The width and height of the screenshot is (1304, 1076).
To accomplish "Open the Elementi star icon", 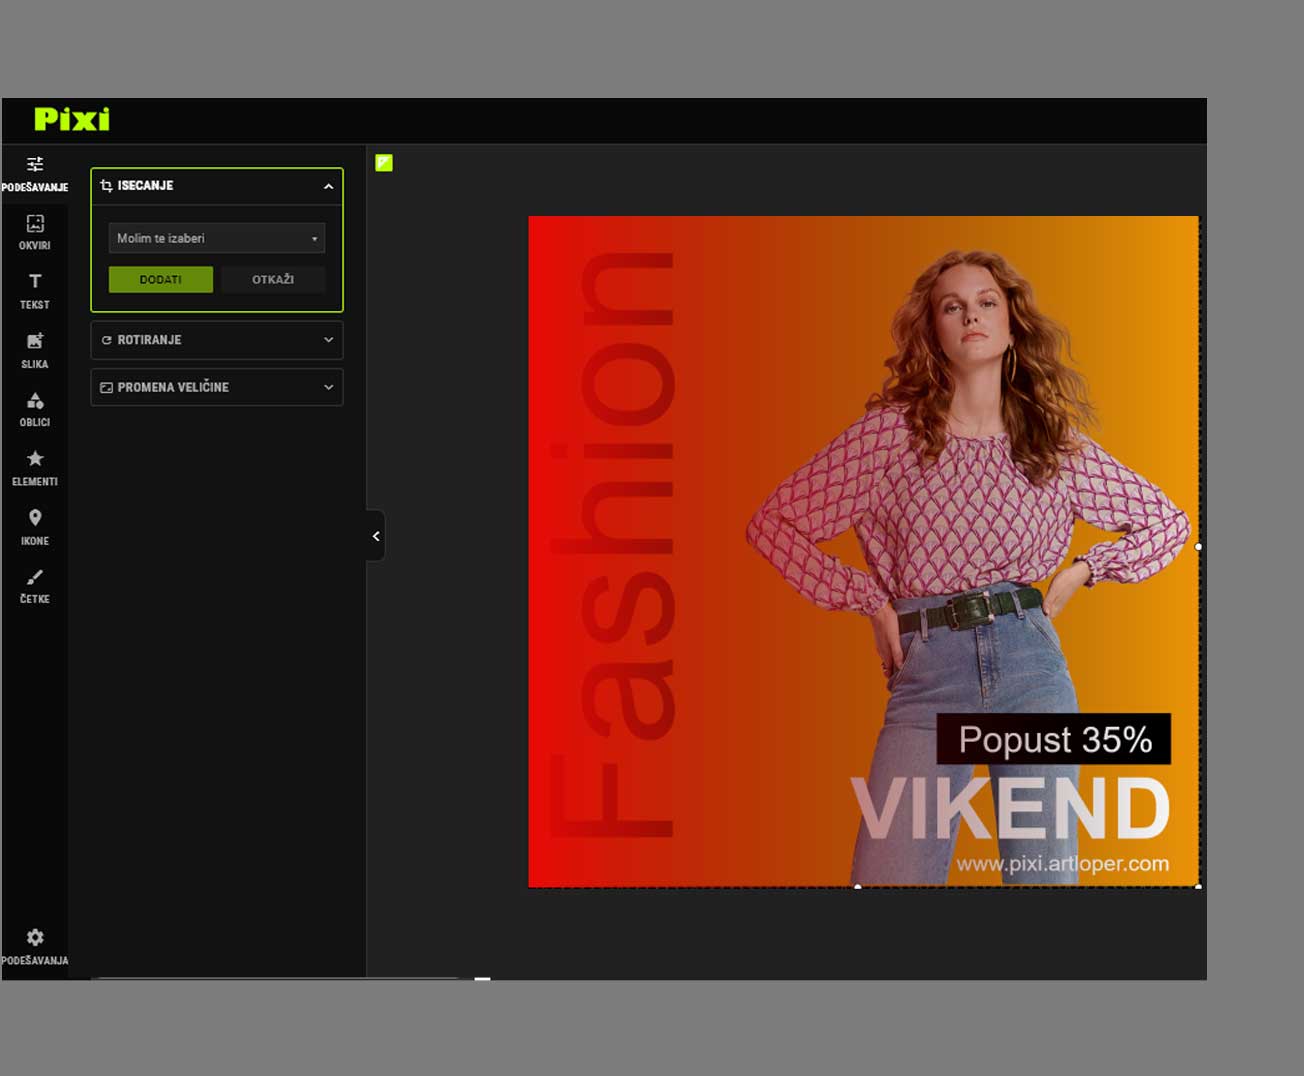I will click(35, 467).
